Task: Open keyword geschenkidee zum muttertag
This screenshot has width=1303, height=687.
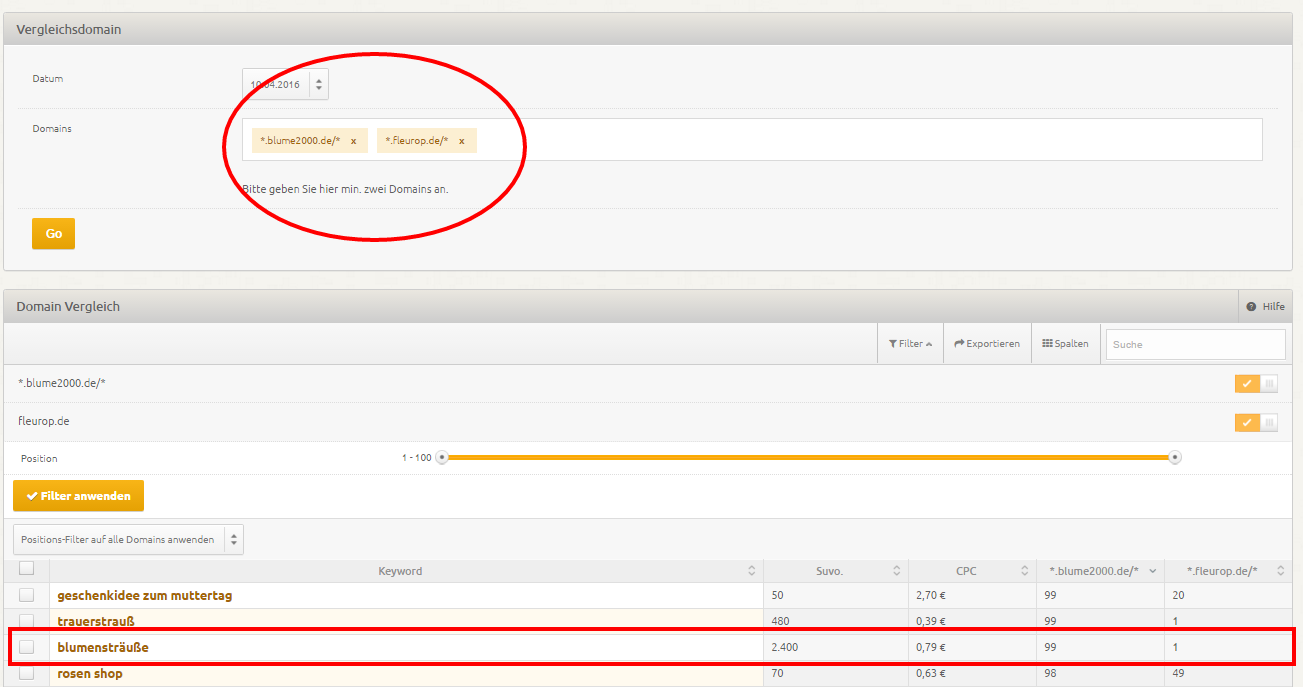Action: tap(145, 595)
